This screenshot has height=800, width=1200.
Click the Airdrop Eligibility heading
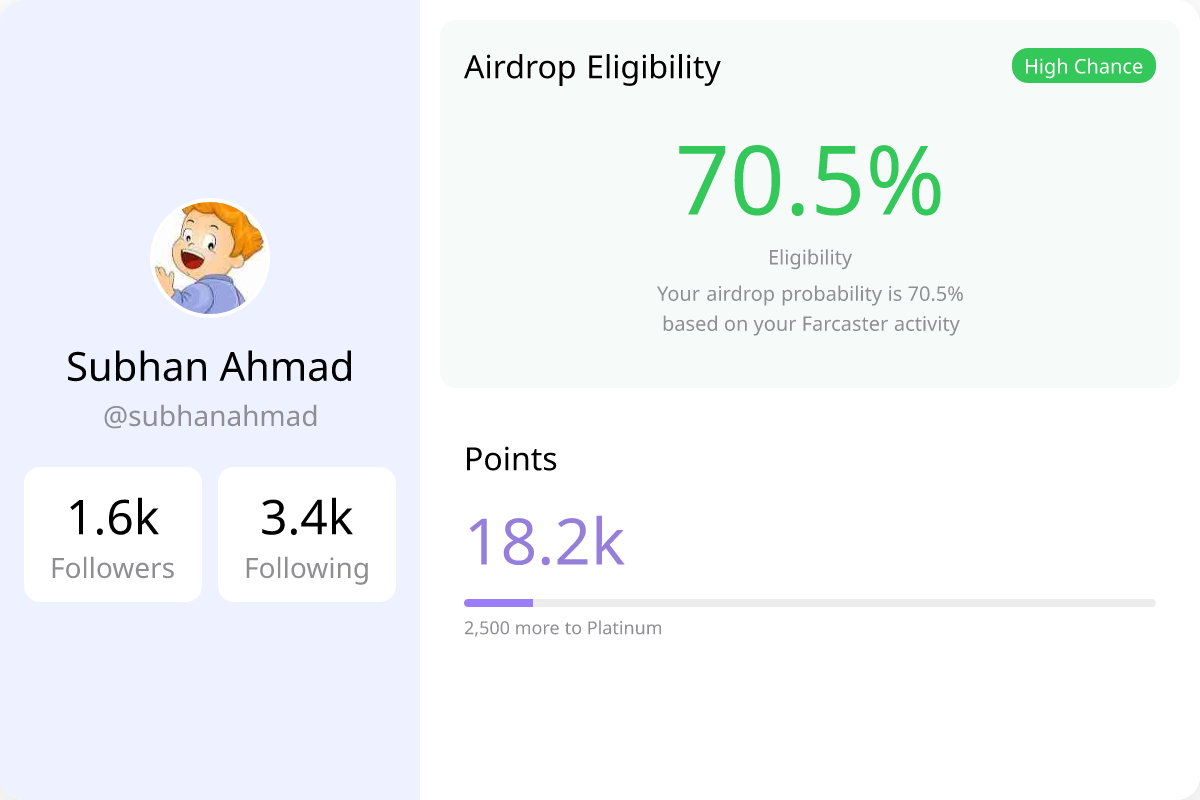[592, 67]
